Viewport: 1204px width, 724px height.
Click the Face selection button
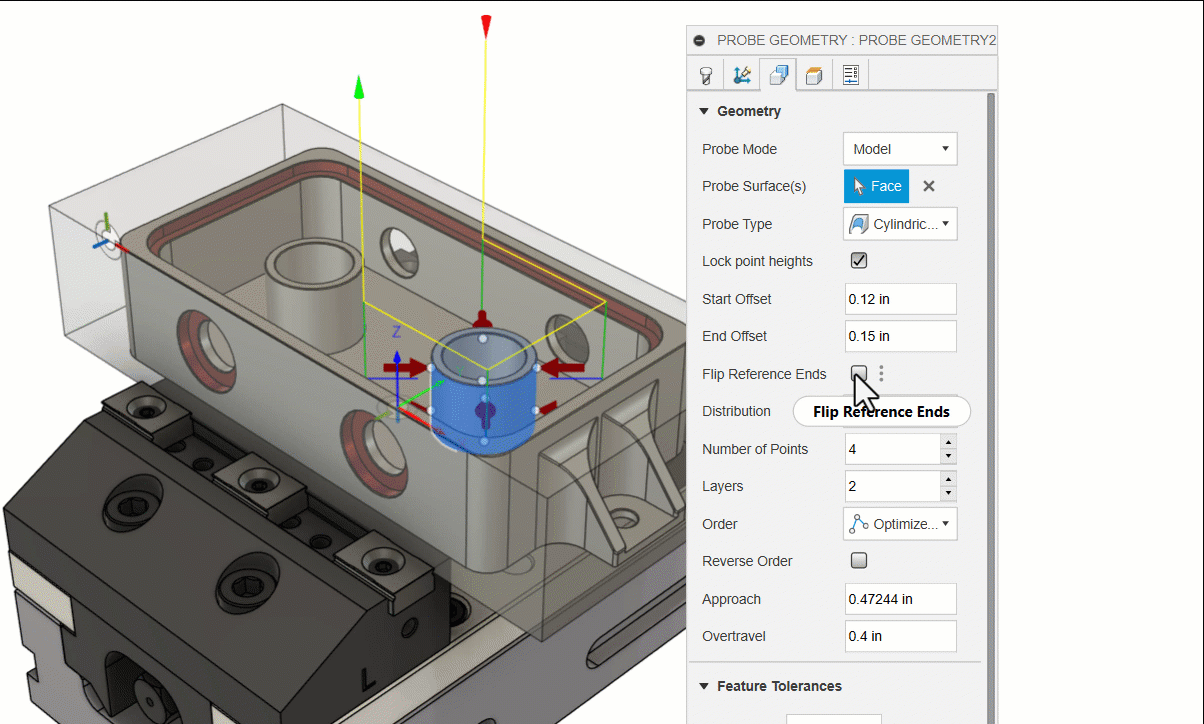(876, 186)
